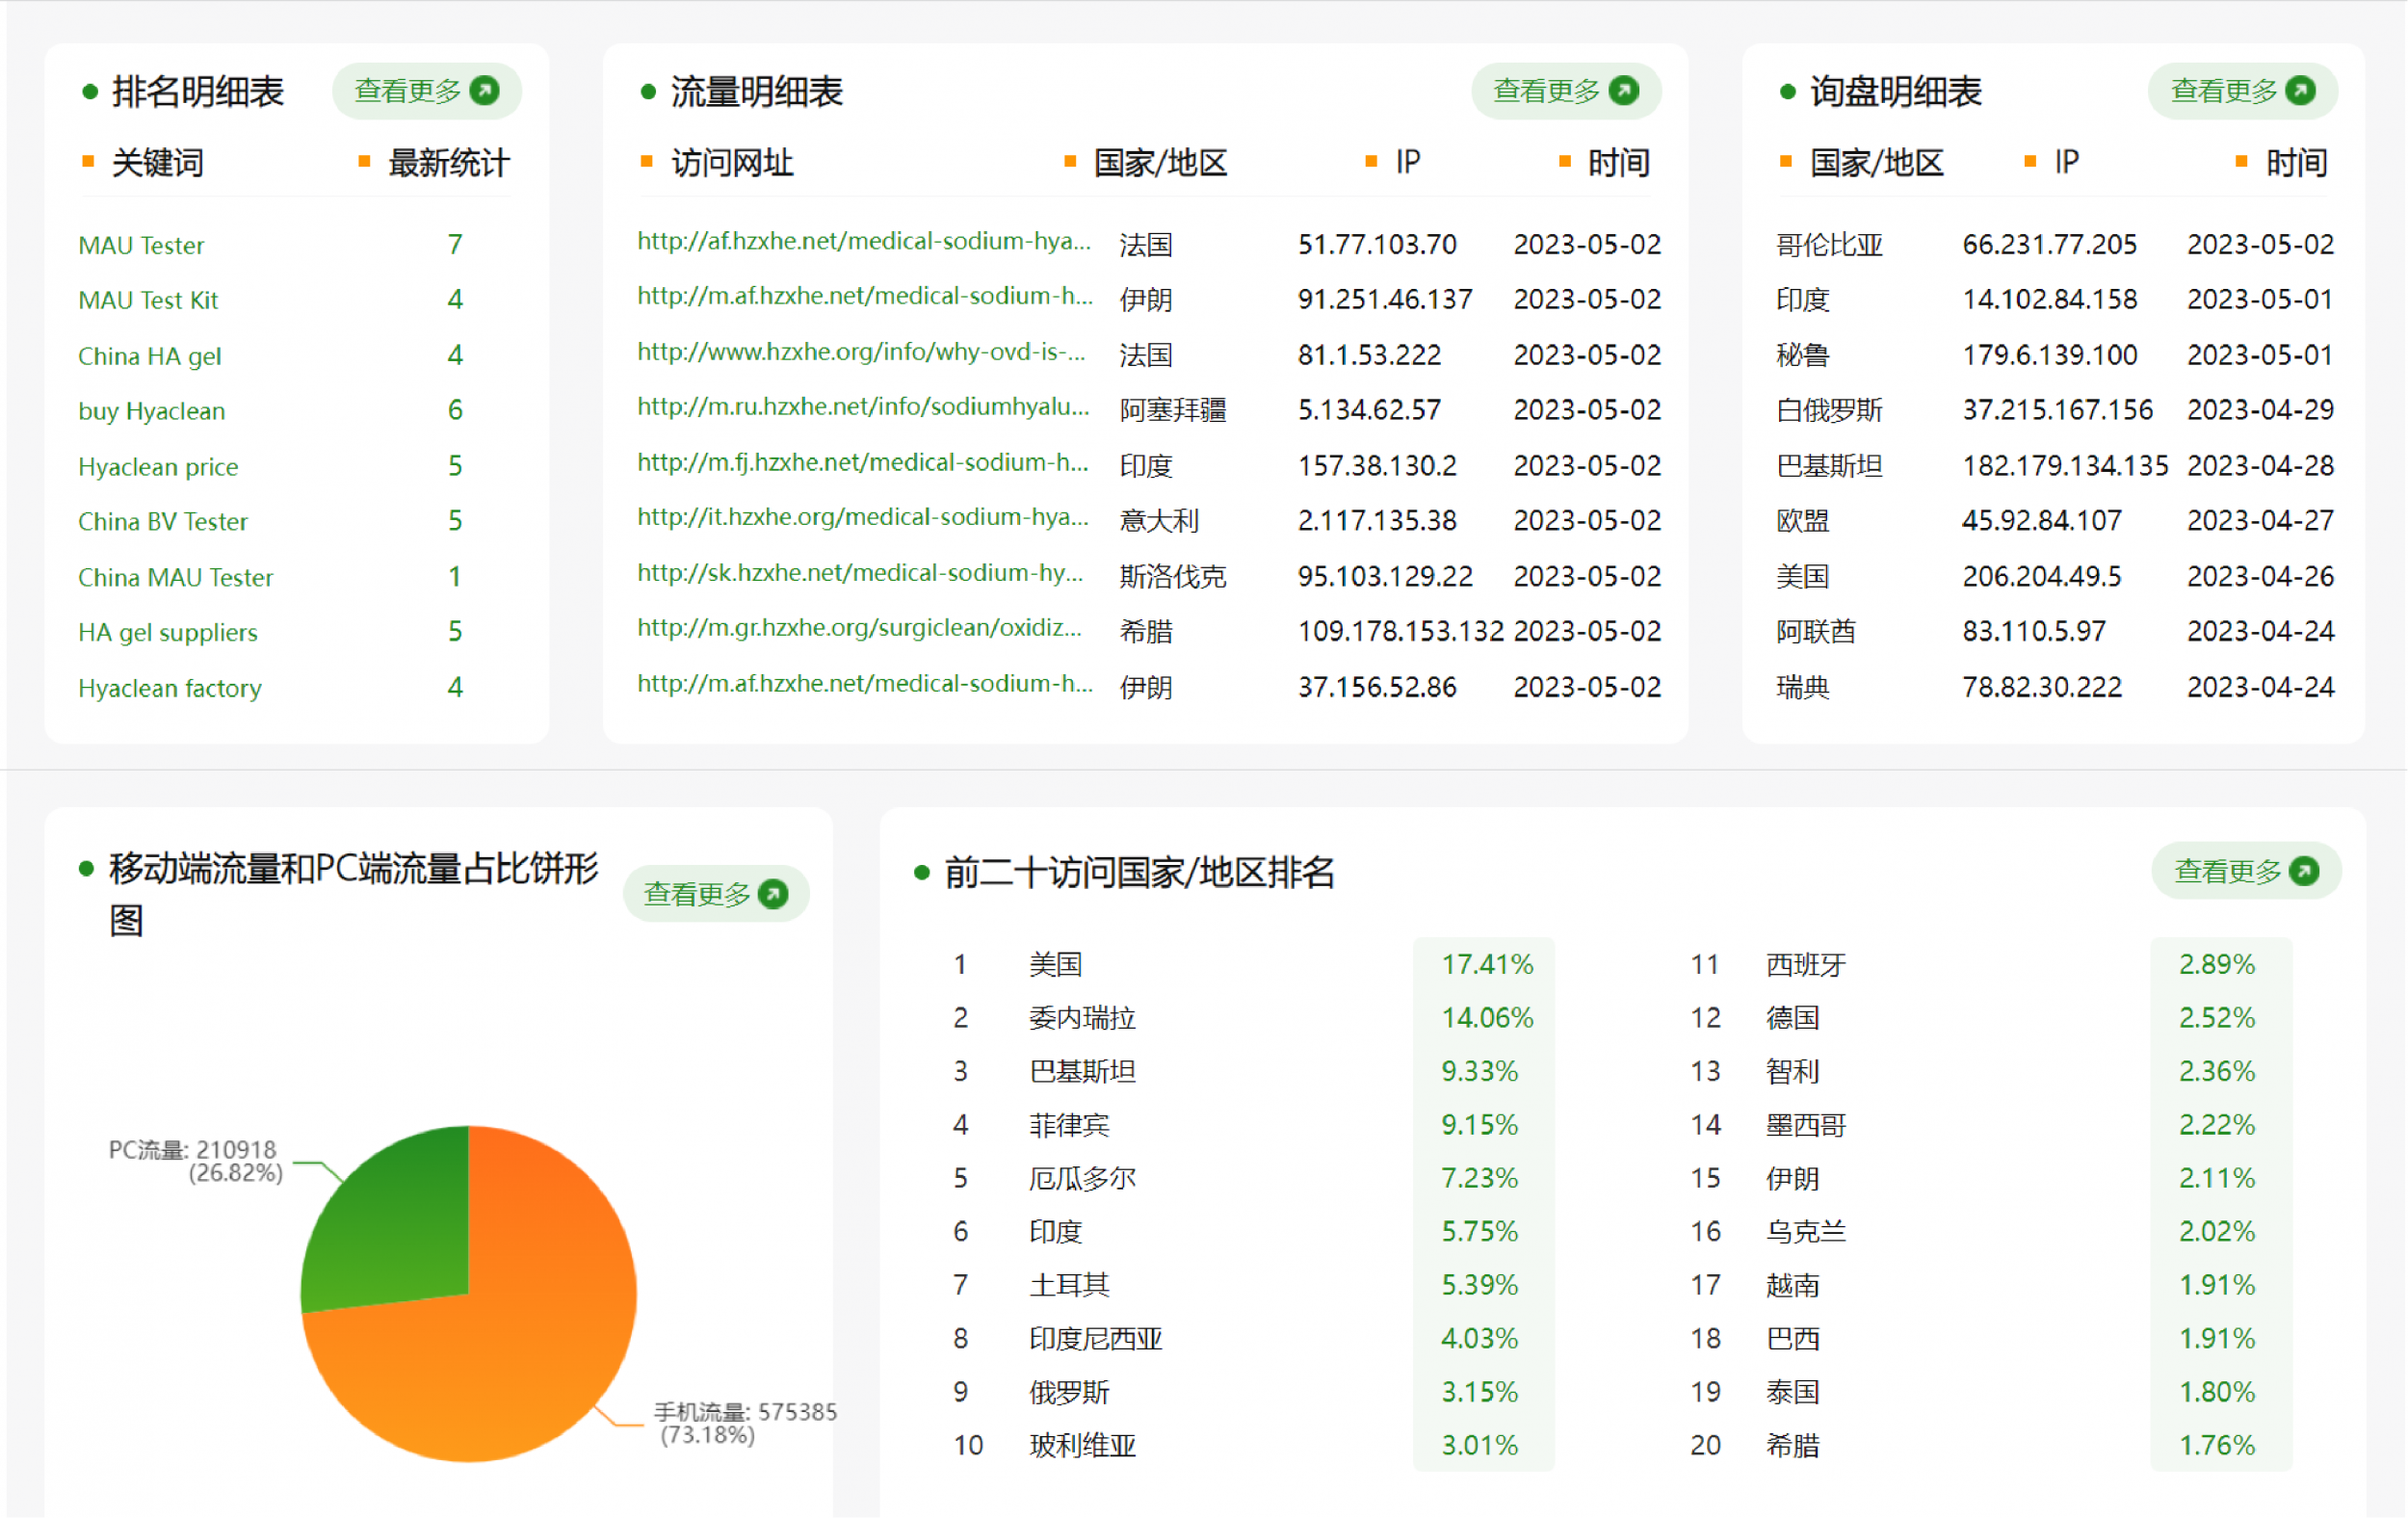The width and height of the screenshot is (2408, 1518).
Task: Open the Hyaclean price keyword
Action: point(158,467)
